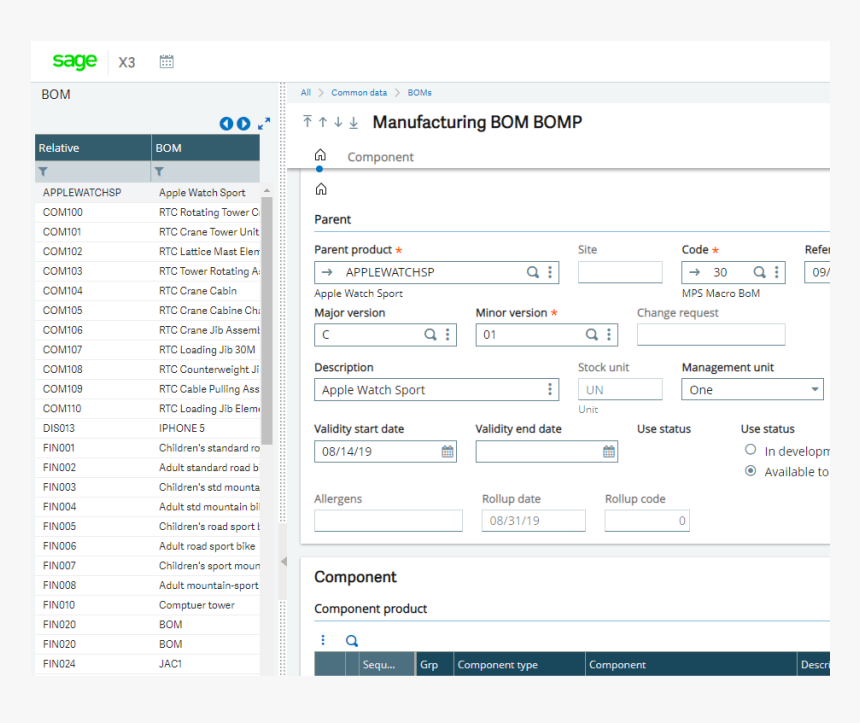
Task: Switch to the Component tab
Action: tap(380, 157)
